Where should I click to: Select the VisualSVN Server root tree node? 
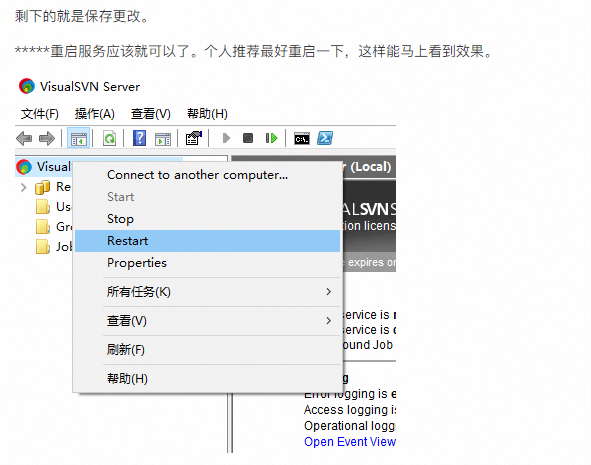coord(44,167)
